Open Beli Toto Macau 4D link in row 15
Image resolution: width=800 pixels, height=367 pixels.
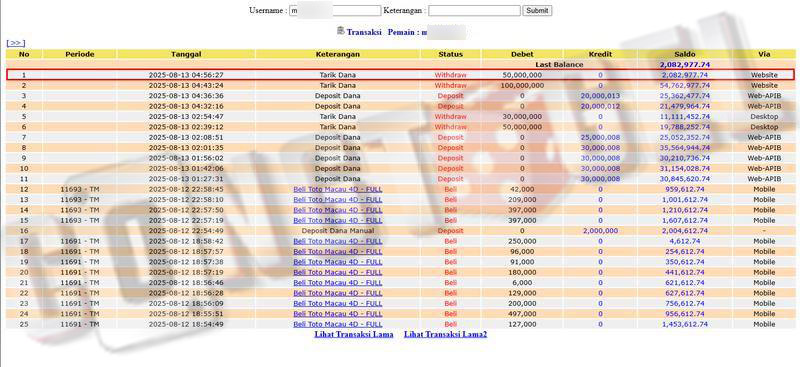[x=337, y=220]
